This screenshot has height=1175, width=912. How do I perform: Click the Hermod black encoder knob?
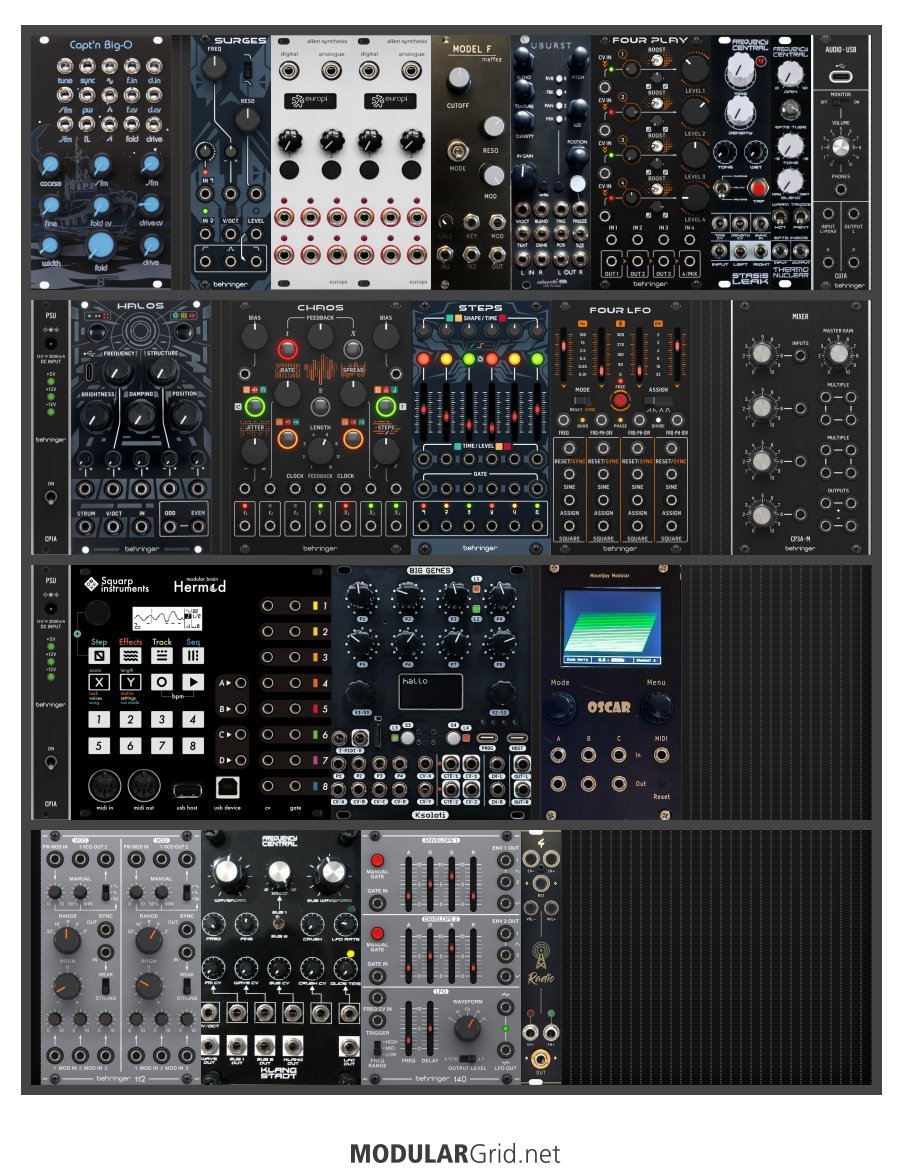tap(97, 613)
